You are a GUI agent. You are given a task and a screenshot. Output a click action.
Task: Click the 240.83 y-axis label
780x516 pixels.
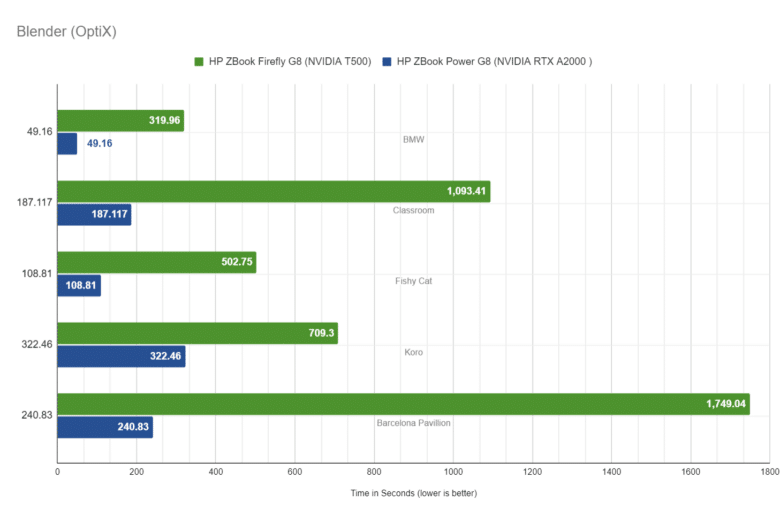click(37, 415)
